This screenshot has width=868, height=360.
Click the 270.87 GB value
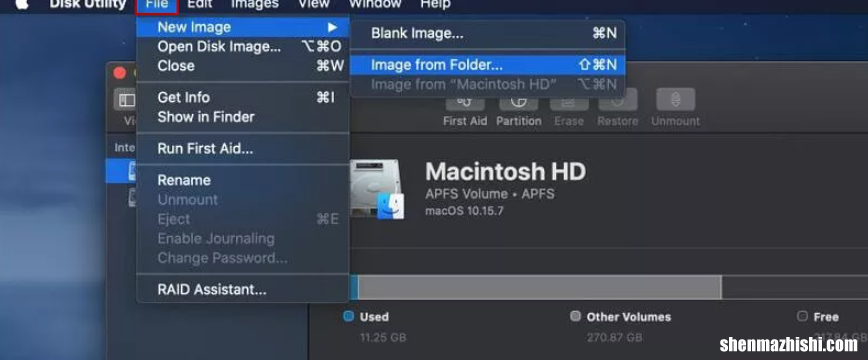click(615, 337)
